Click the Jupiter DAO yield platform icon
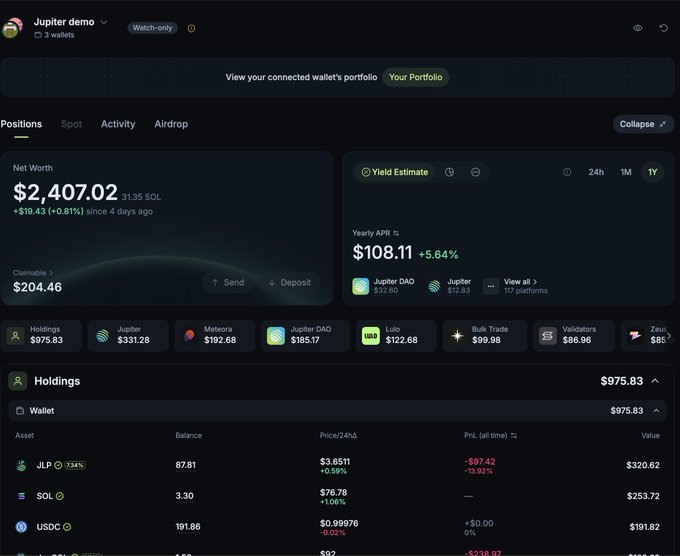 pos(361,286)
